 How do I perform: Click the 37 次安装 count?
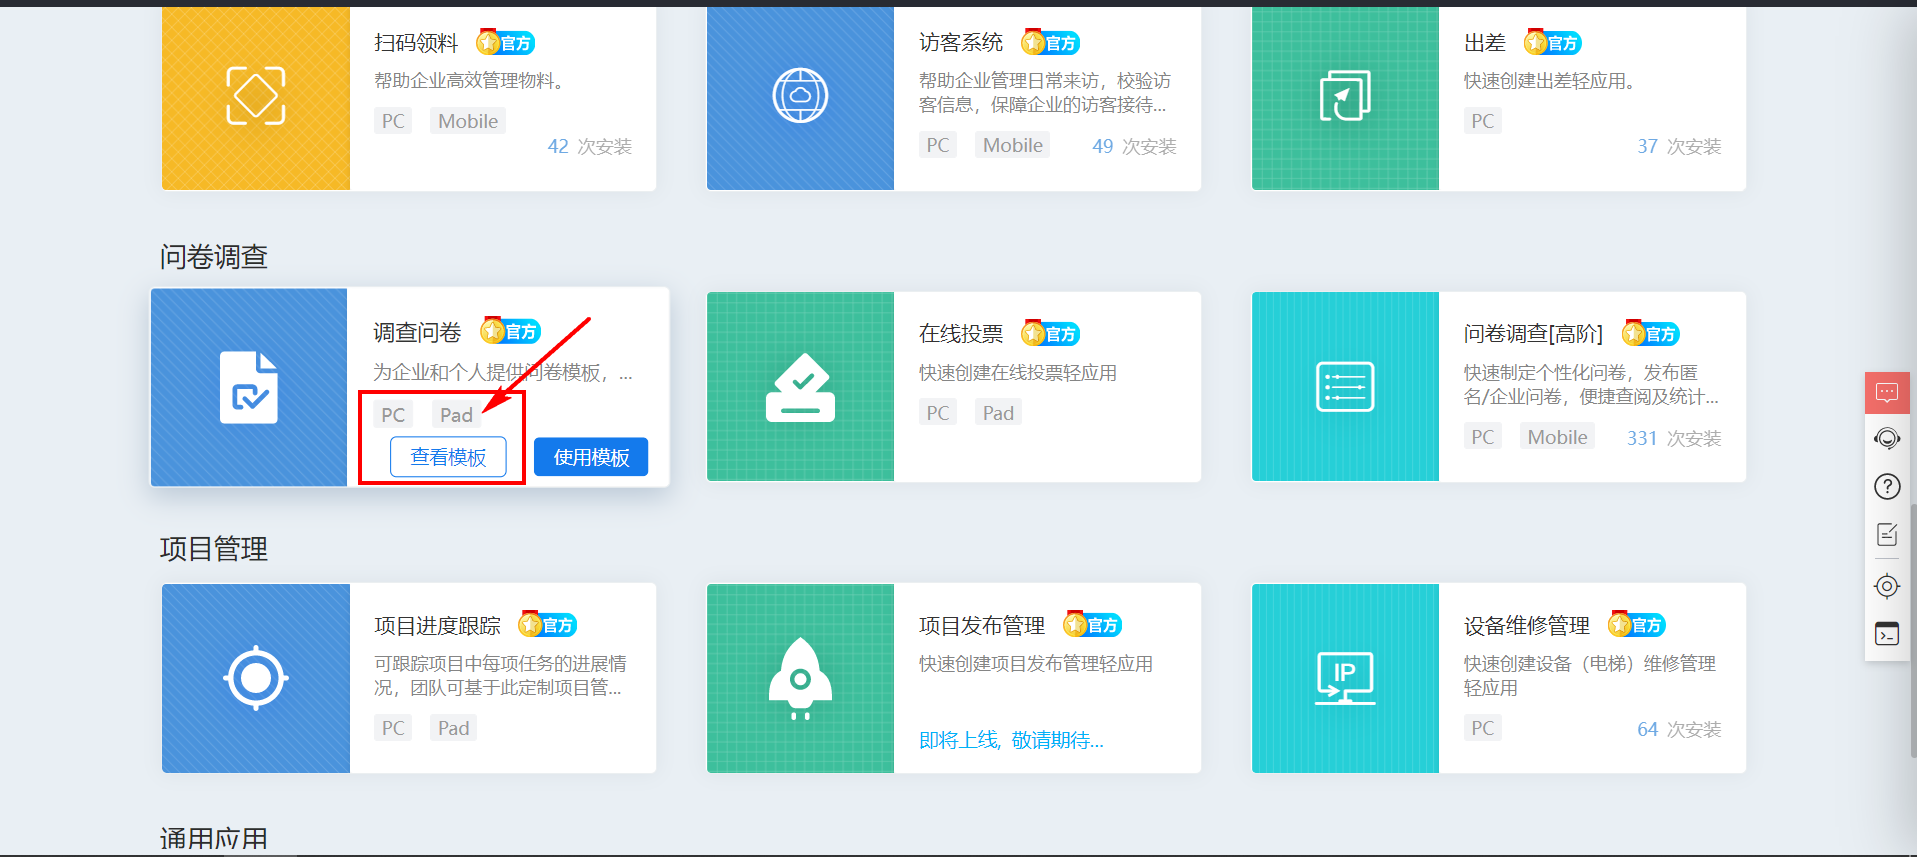1679,146
